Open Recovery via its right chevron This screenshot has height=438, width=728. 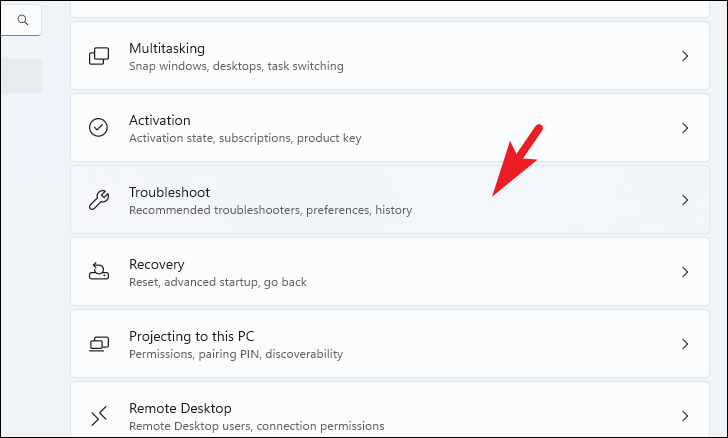685,272
